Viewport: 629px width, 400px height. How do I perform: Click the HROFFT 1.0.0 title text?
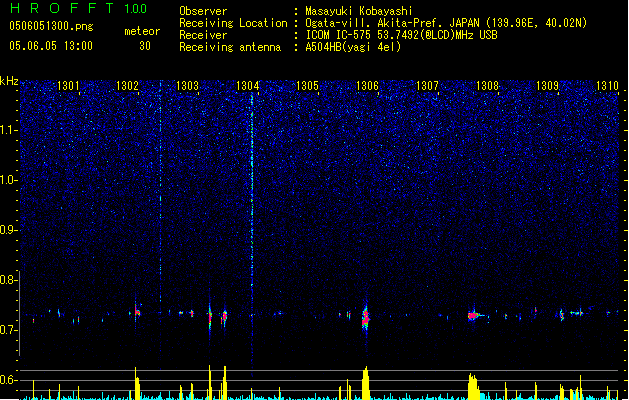pyautogui.click(x=78, y=8)
